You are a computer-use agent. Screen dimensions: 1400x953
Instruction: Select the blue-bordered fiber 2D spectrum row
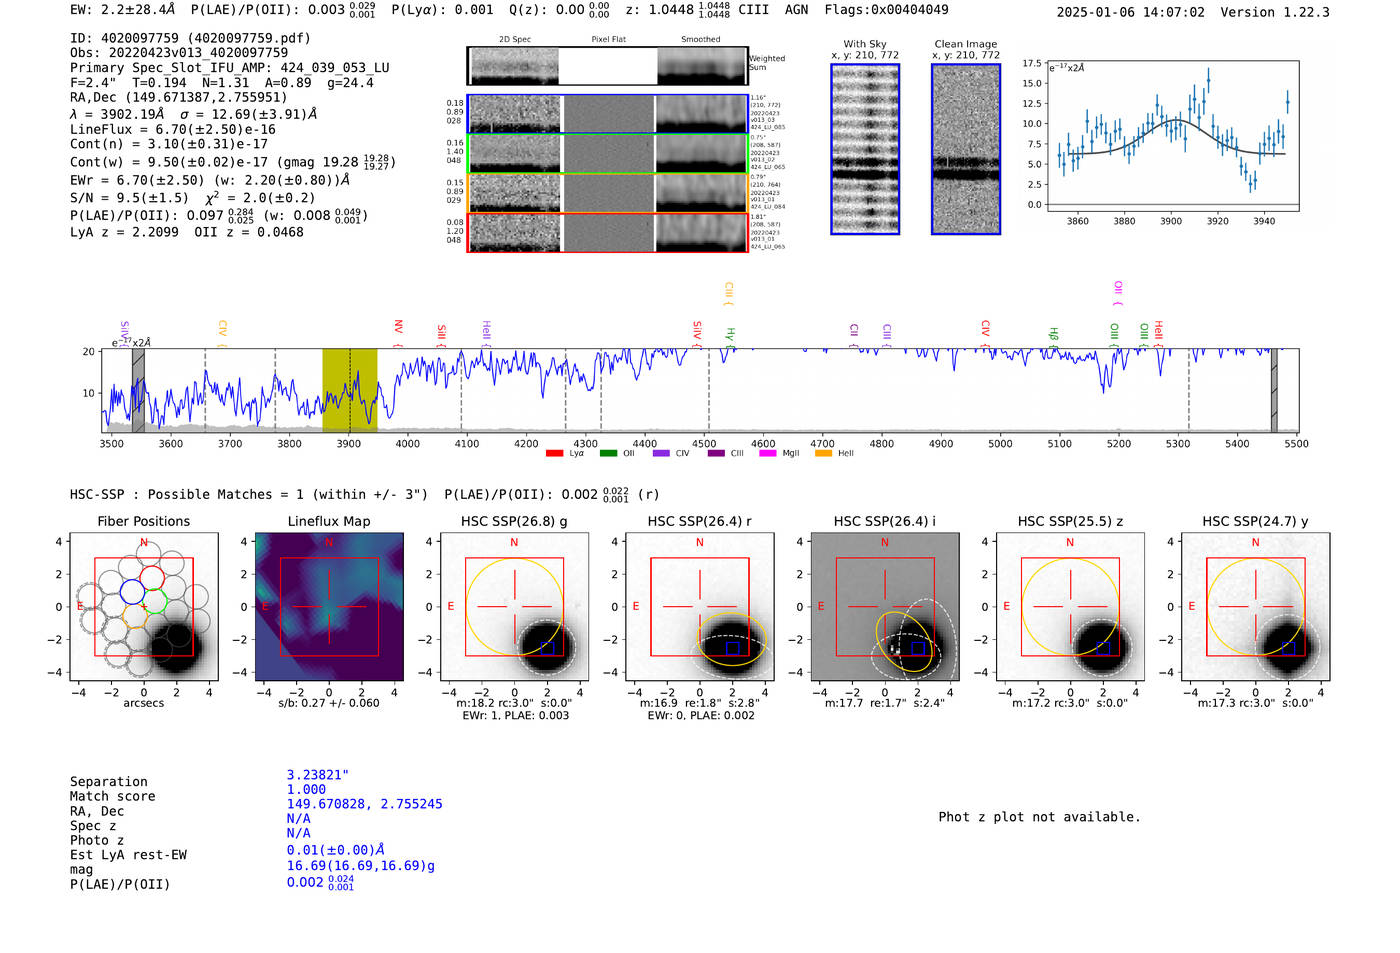pyautogui.click(x=608, y=114)
